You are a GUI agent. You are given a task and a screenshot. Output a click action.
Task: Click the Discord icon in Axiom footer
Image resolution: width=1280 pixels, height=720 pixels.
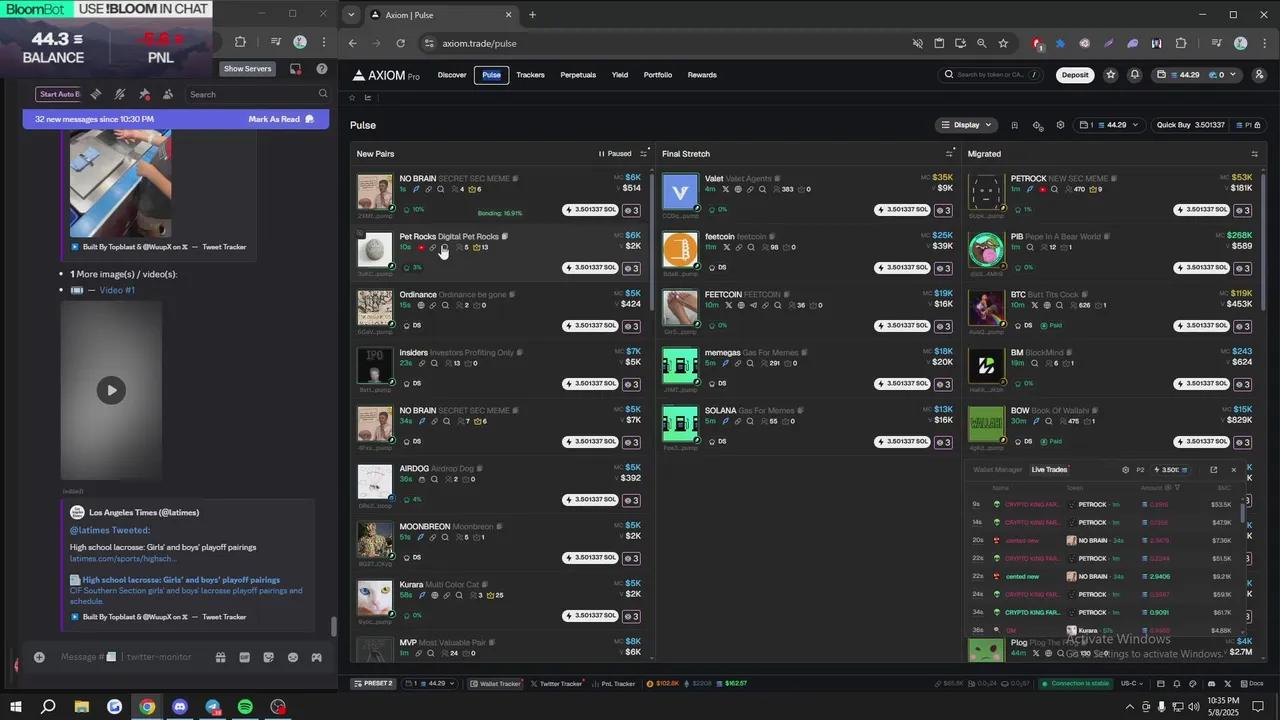point(1210,684)
